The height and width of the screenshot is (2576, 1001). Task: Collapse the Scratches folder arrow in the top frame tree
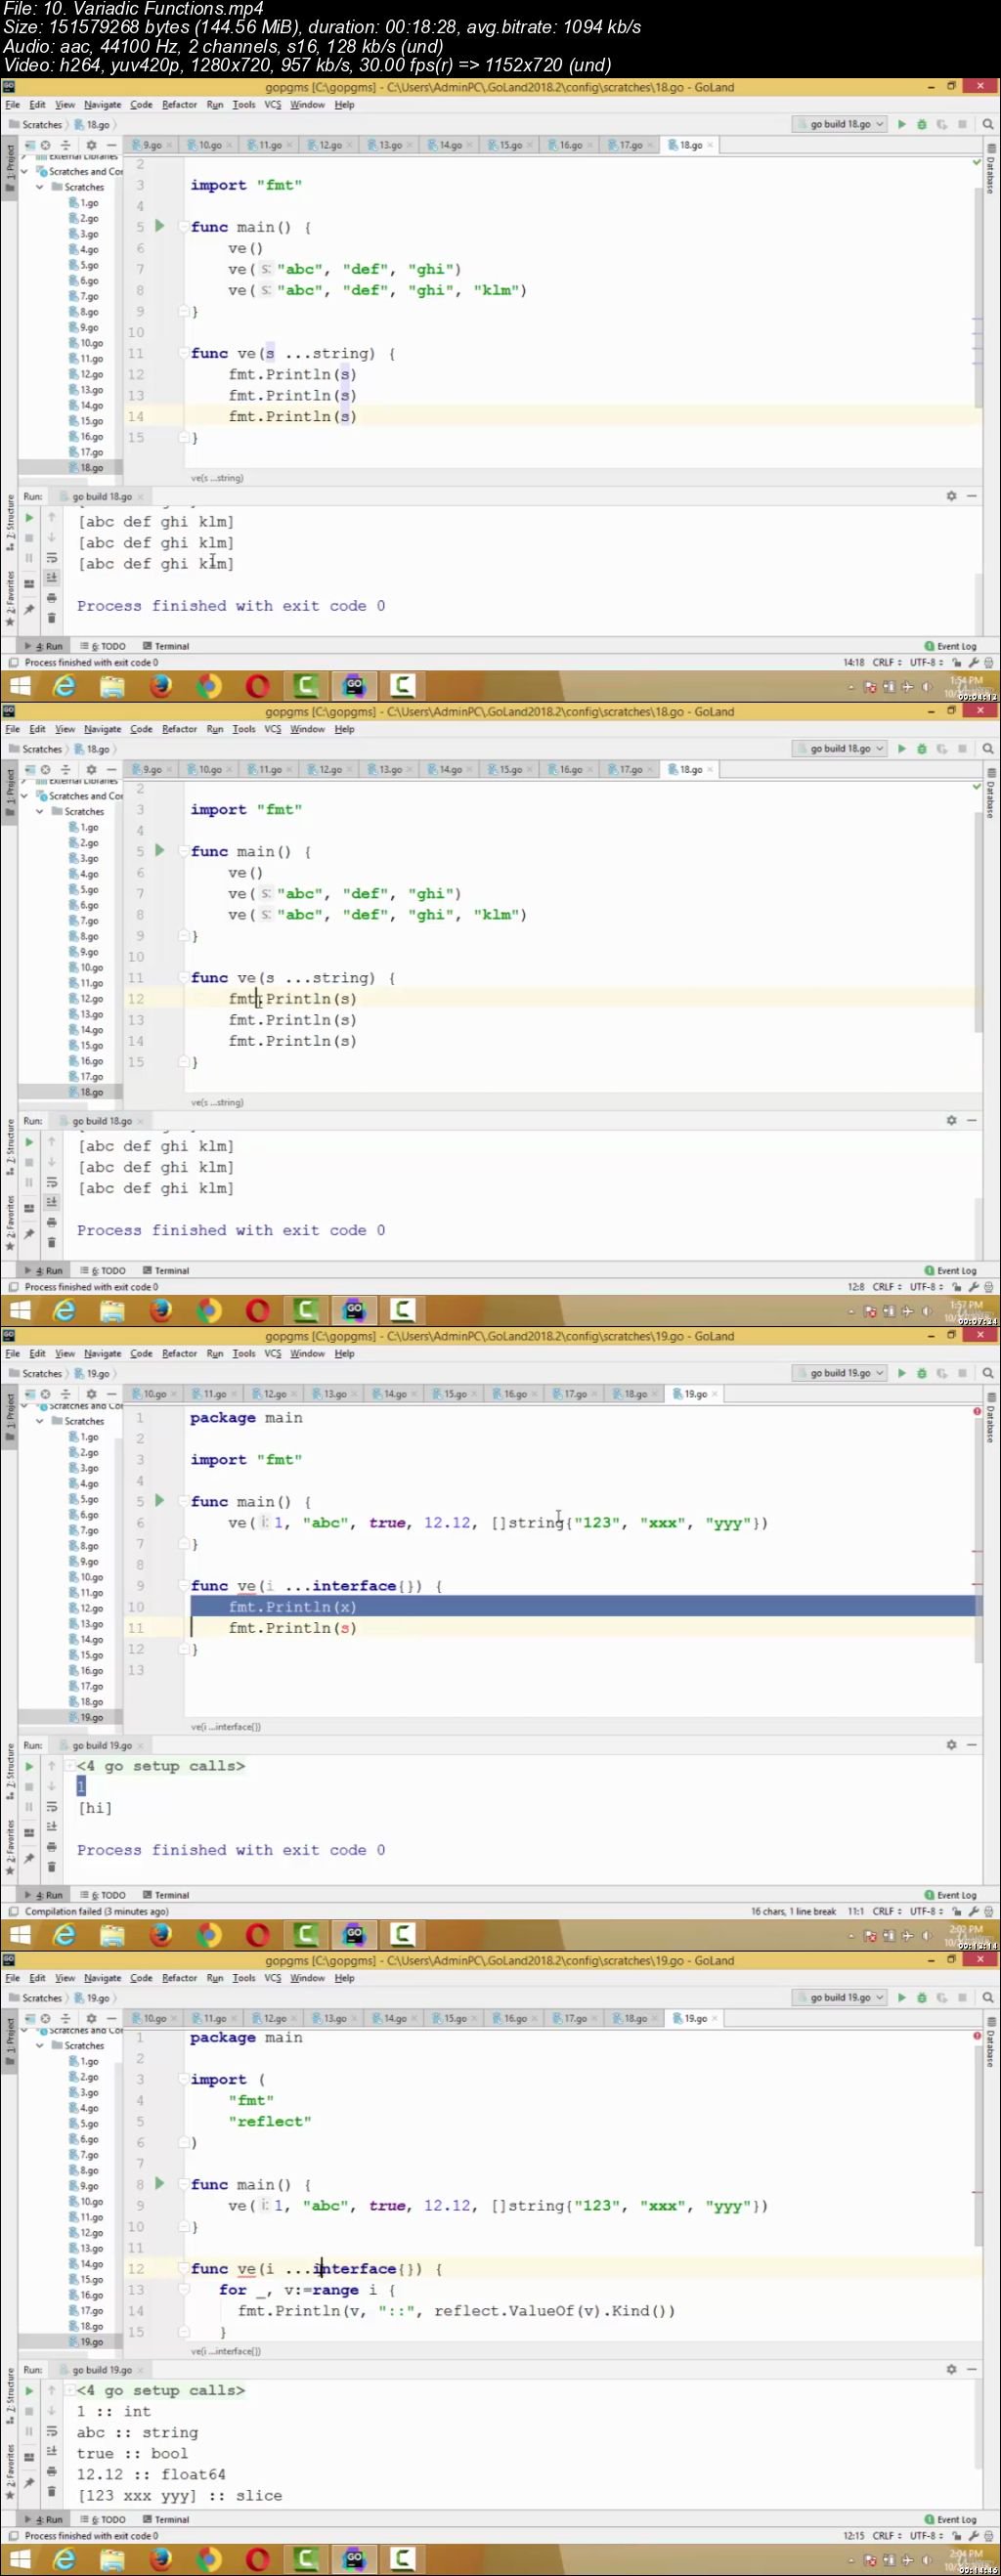[x=40, y=187]
